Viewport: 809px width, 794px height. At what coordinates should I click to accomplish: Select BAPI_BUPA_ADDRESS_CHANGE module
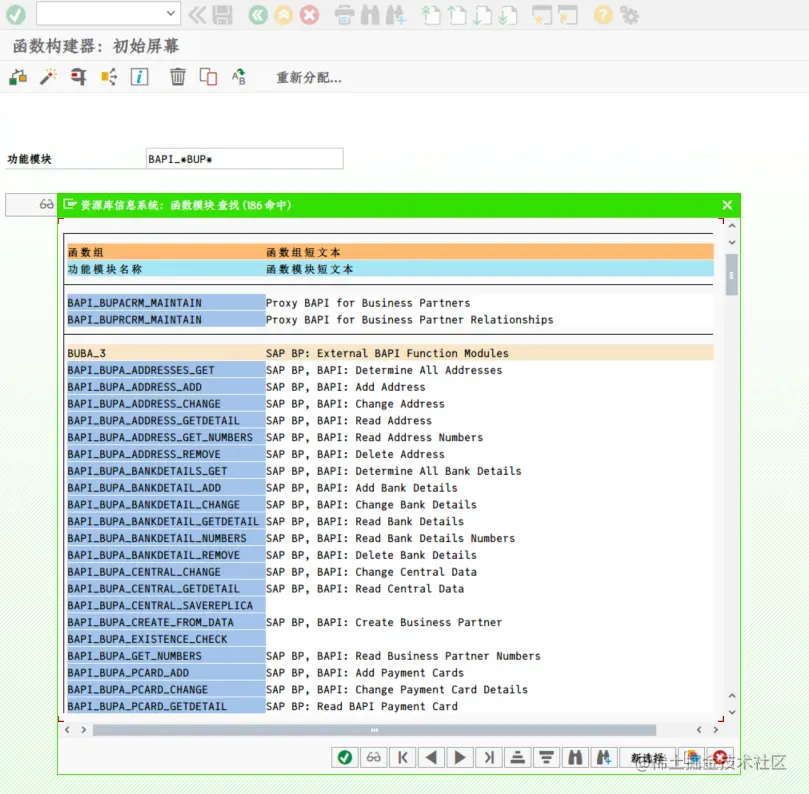click(x=166, y=403)
